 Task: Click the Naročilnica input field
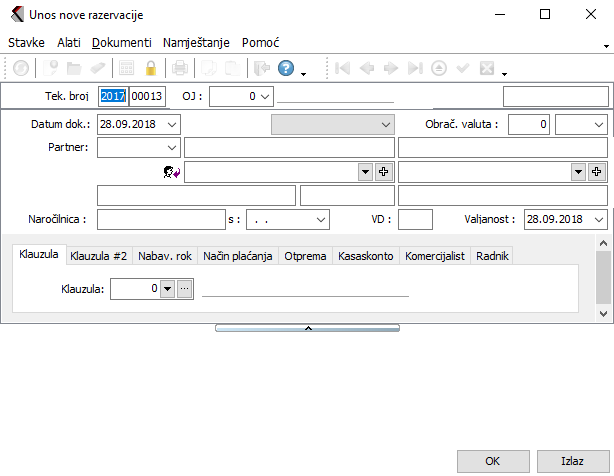pyautogui.click(x=161, y=219)
